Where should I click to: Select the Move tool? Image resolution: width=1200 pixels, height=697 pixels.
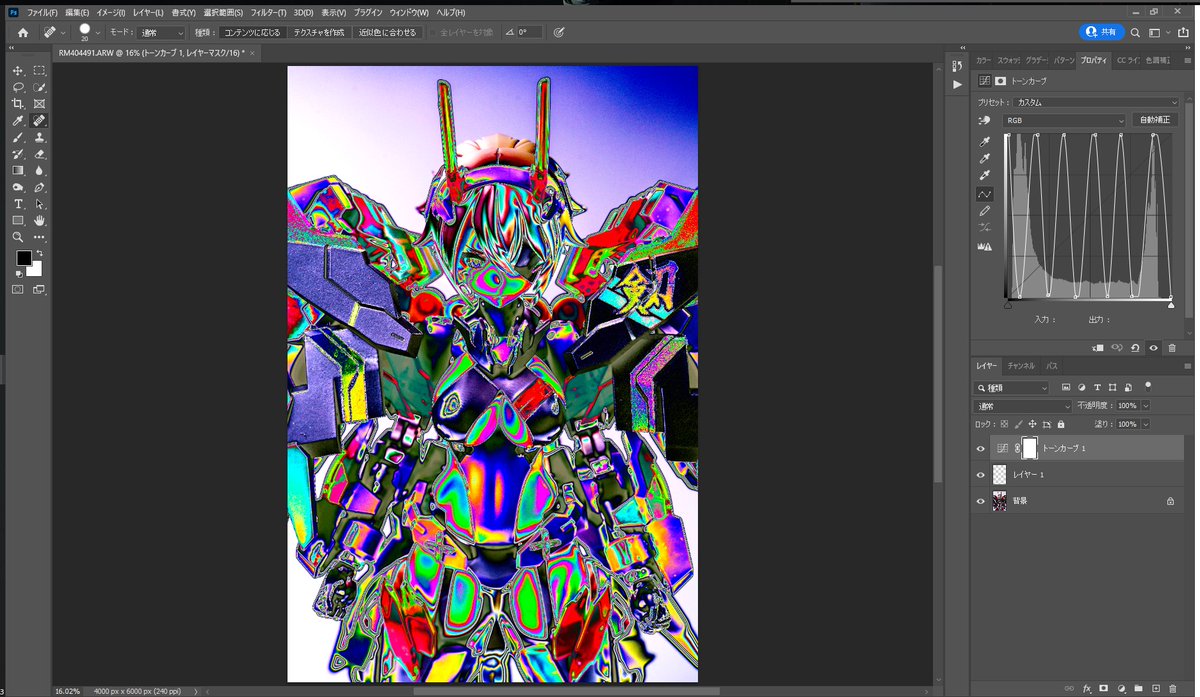pyautogui.click(x=18, y=71)
